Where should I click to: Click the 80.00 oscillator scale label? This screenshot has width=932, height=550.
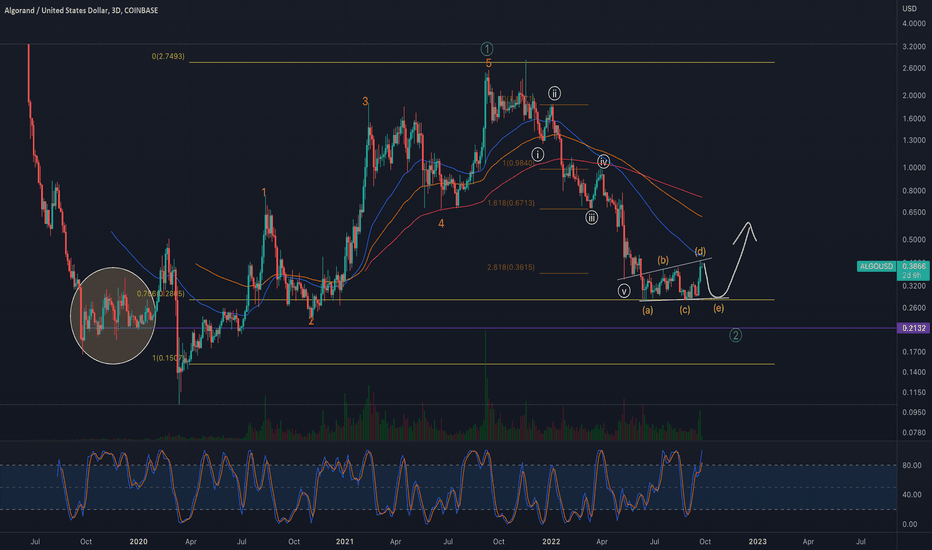point(912,466)
